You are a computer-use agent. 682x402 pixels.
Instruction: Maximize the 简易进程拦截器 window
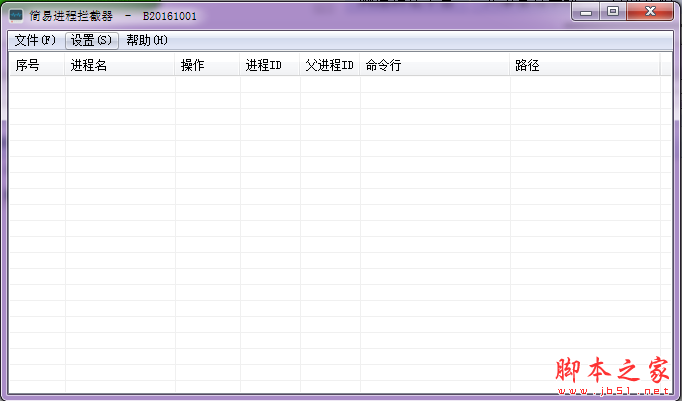click(613, 12)
